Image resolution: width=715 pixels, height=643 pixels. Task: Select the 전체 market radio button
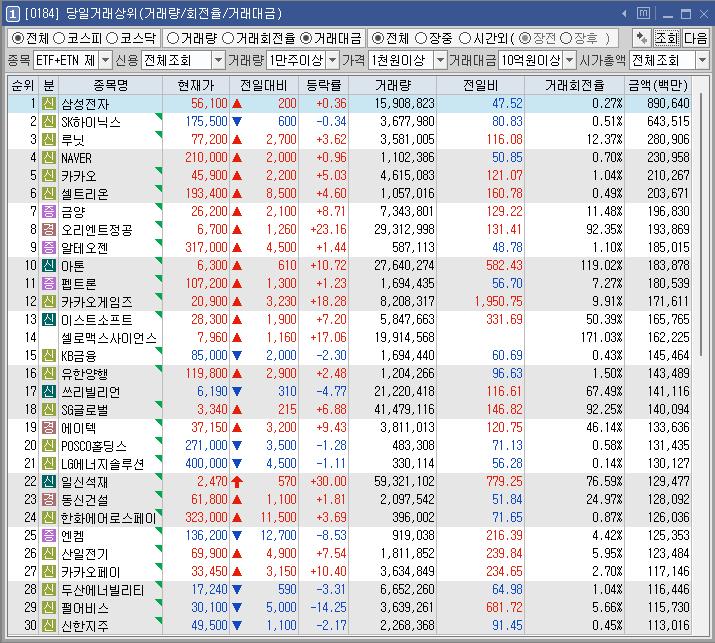(18, 38)
